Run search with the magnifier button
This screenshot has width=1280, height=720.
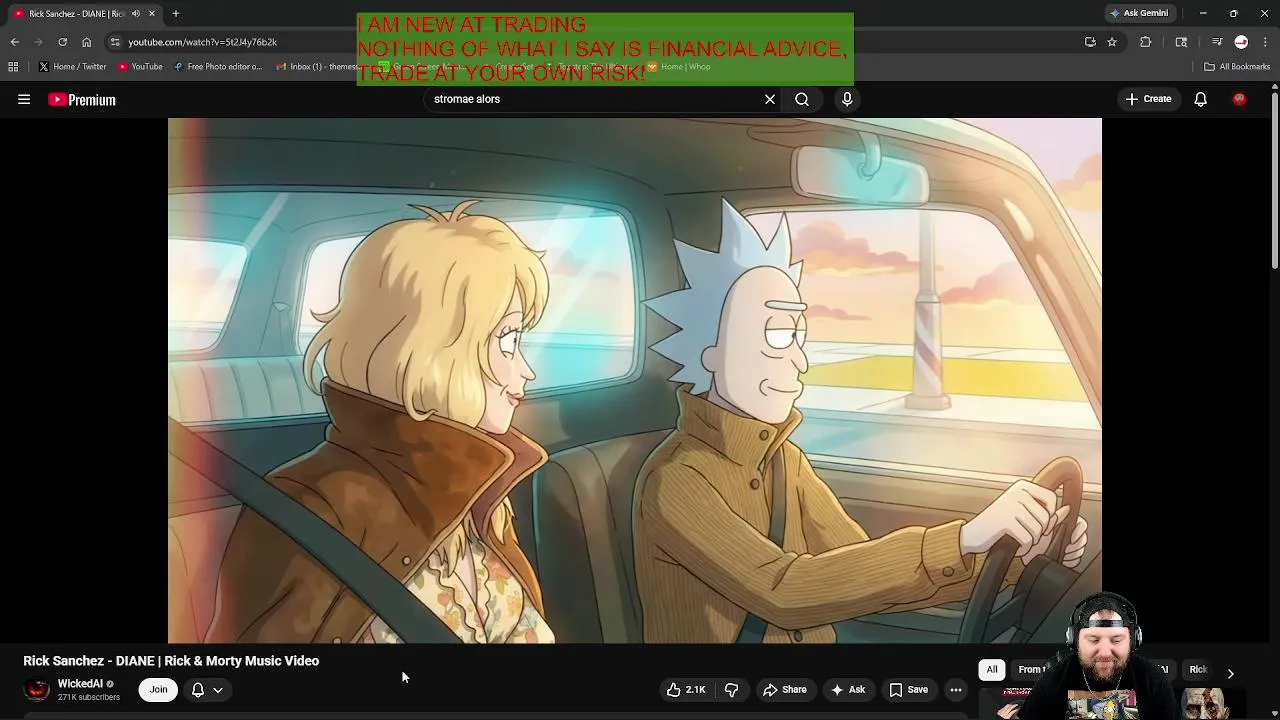(802, 99)
